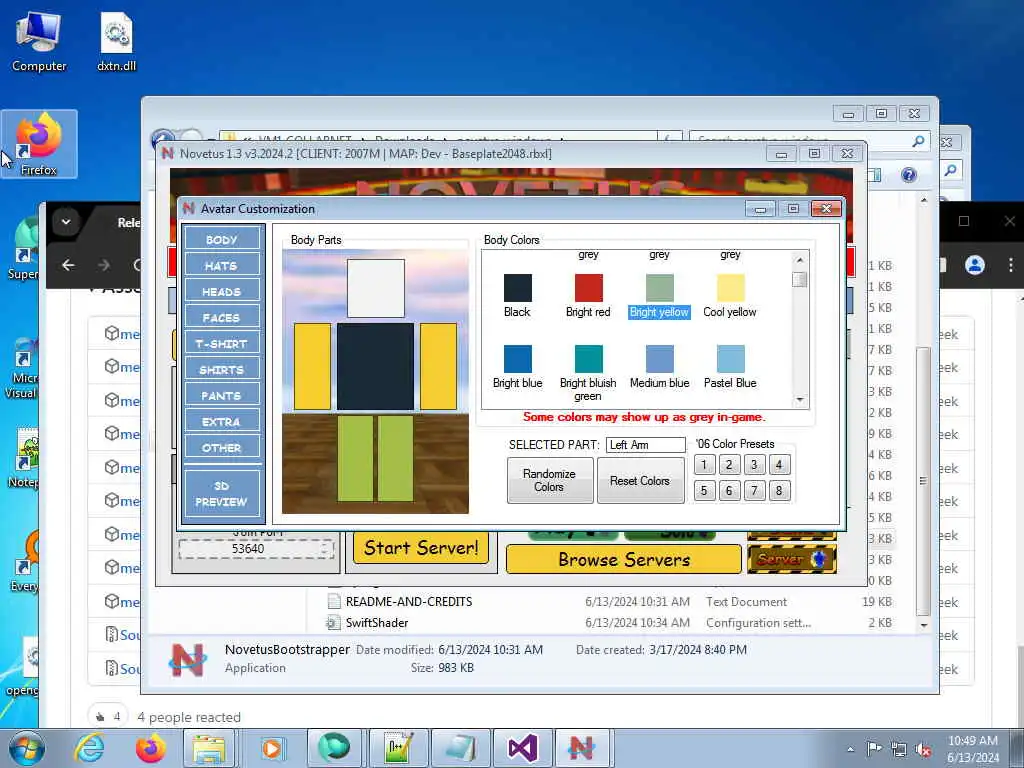Click the Explorer help question mark icon
Image resolution: width=1024 pixels, height=768 pixels.
pos(908,175)
